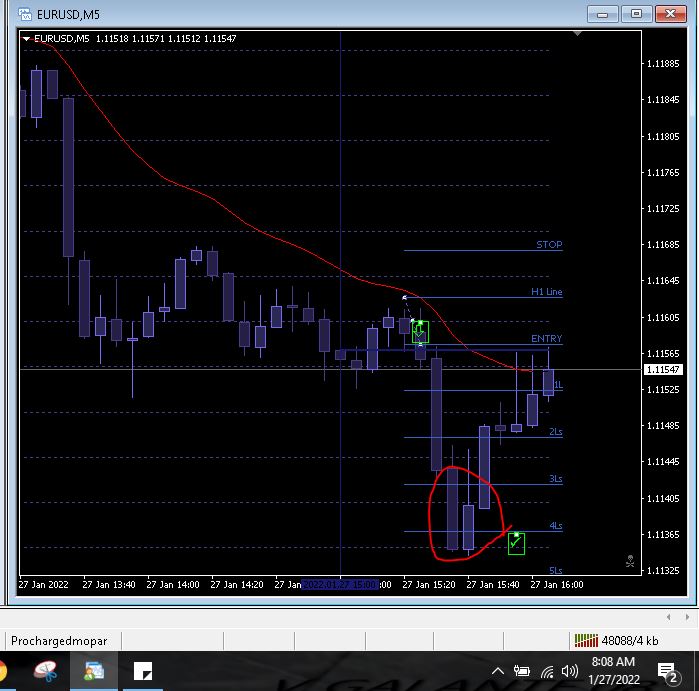Minimize the EURUSD,M5 chart window
The image size is (699, 691).
coord(602,14)
